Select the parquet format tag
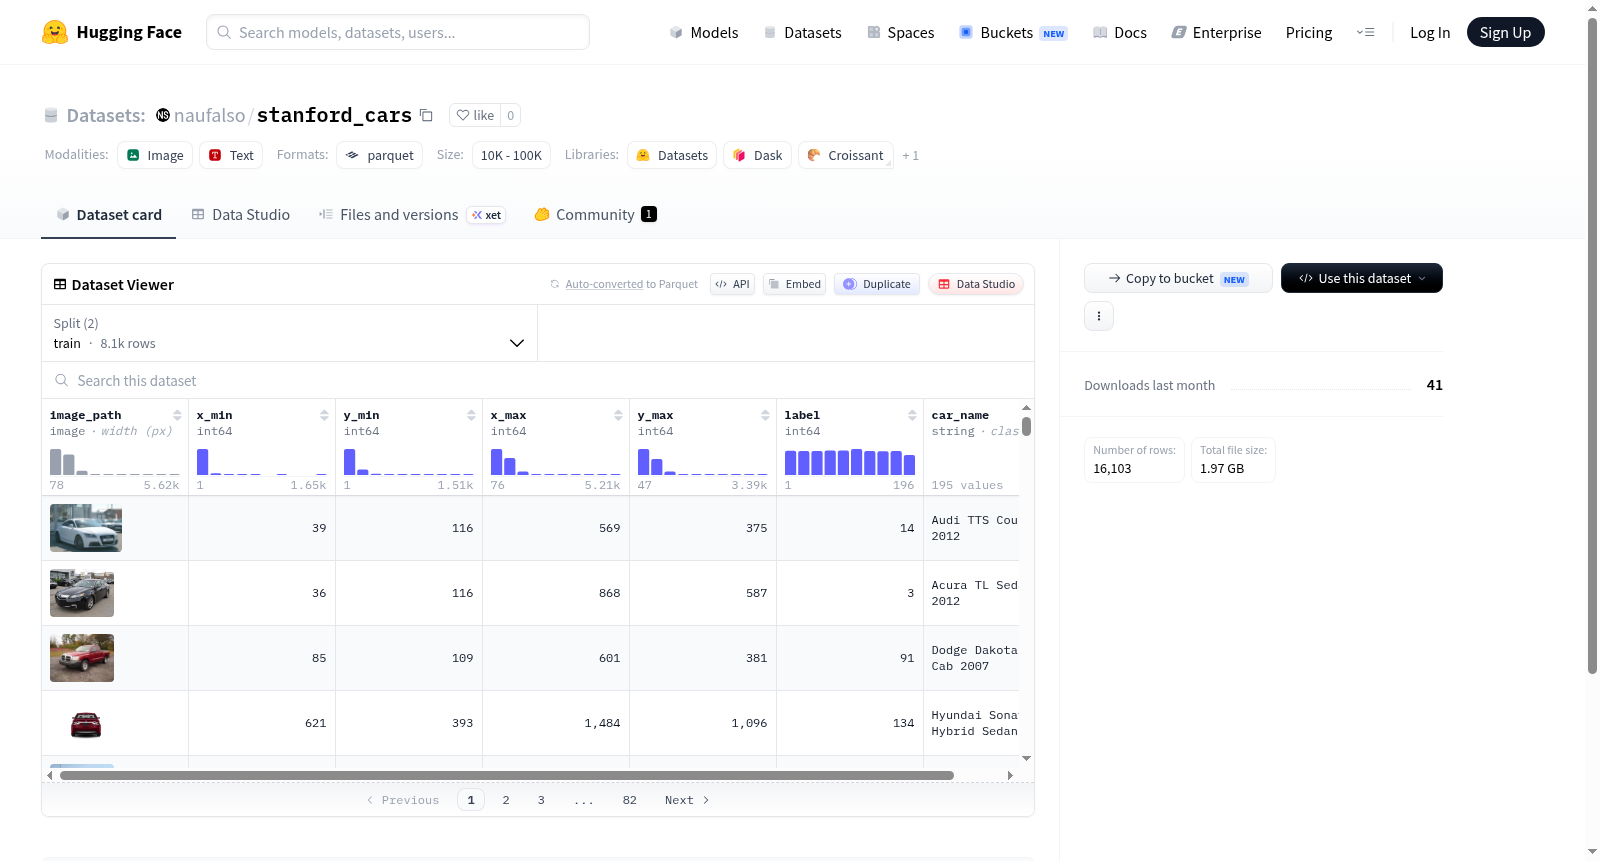The width and height of the screenshot is (1600, 861). pos(379,155)
